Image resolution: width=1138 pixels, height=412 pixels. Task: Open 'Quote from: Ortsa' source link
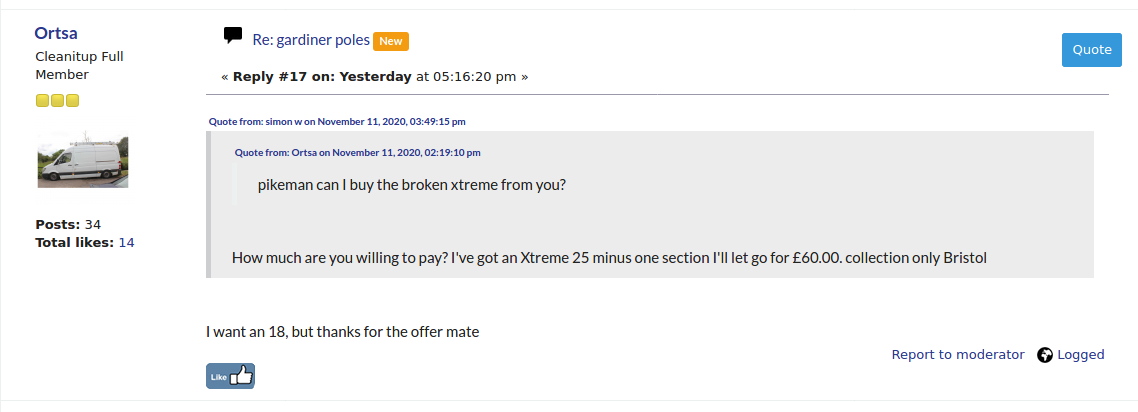[357, 152]
